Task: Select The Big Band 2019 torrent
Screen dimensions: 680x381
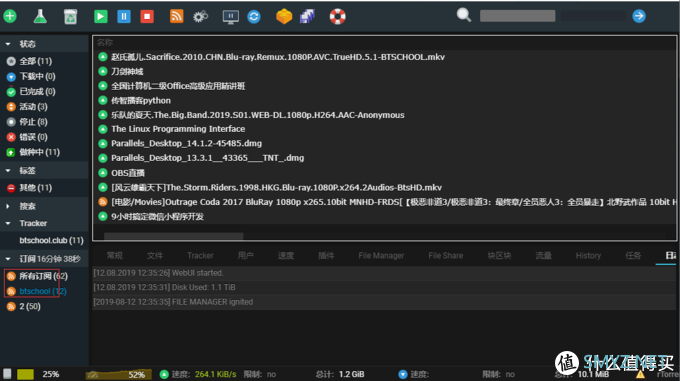Action: pos(258,115)
